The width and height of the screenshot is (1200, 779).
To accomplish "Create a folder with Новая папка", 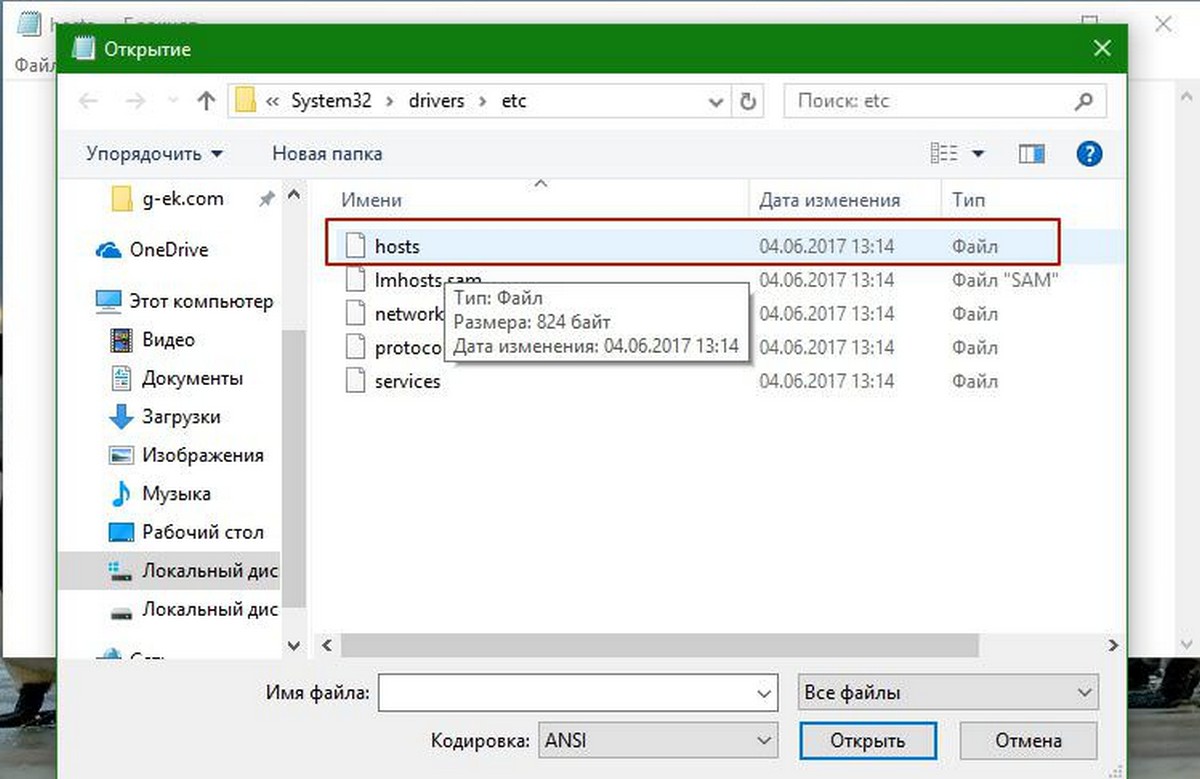I will pyautogui.click(x=327, y=154).
